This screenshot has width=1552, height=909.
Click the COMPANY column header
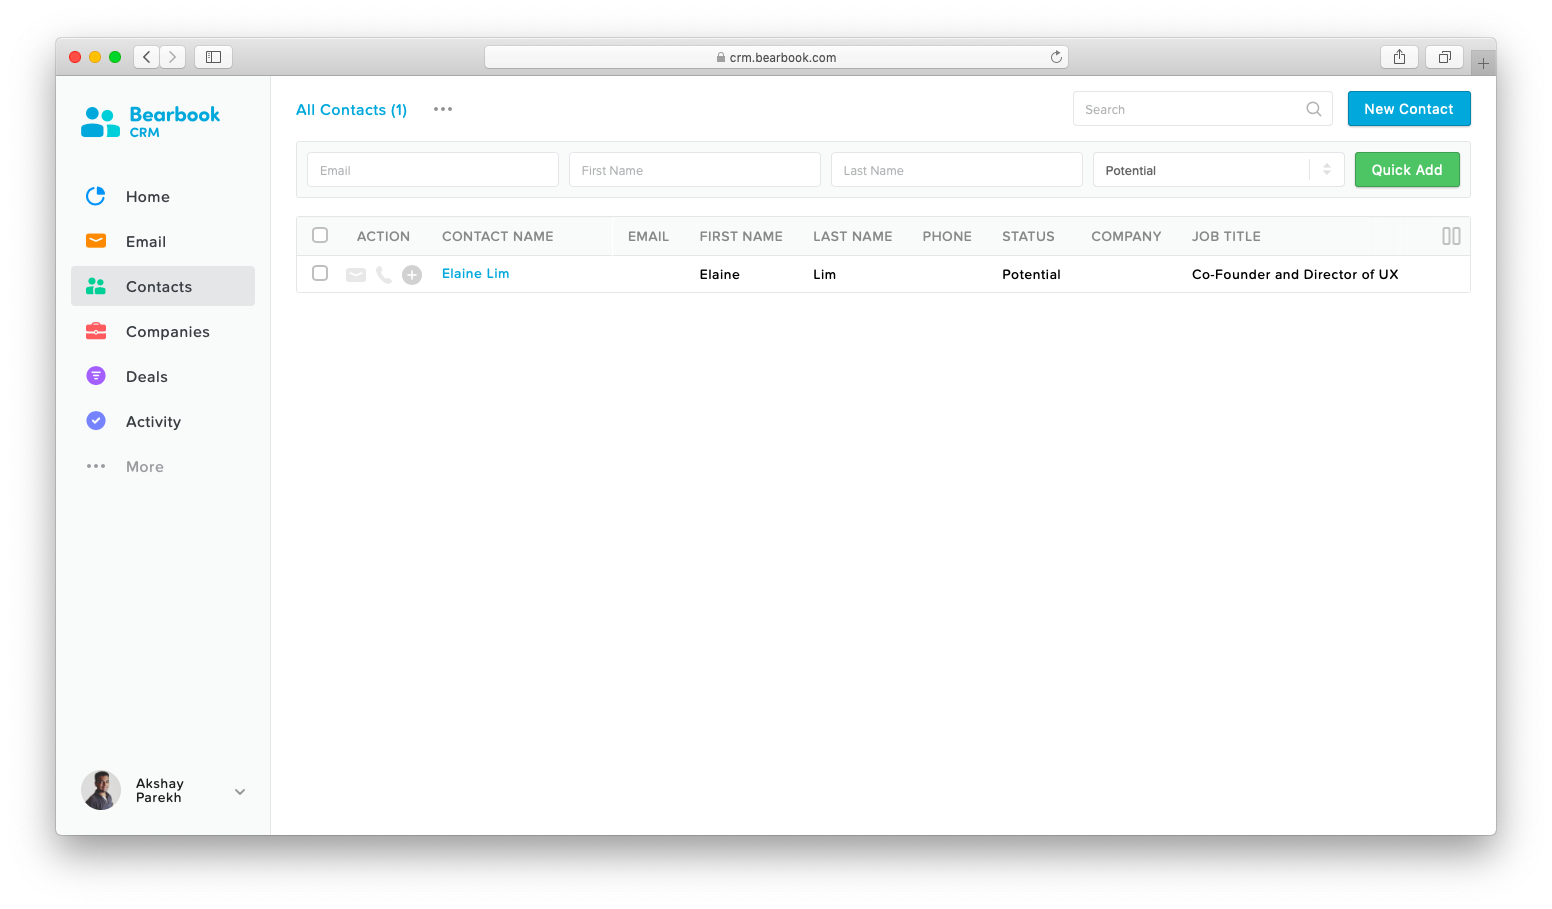(1126, 236)
